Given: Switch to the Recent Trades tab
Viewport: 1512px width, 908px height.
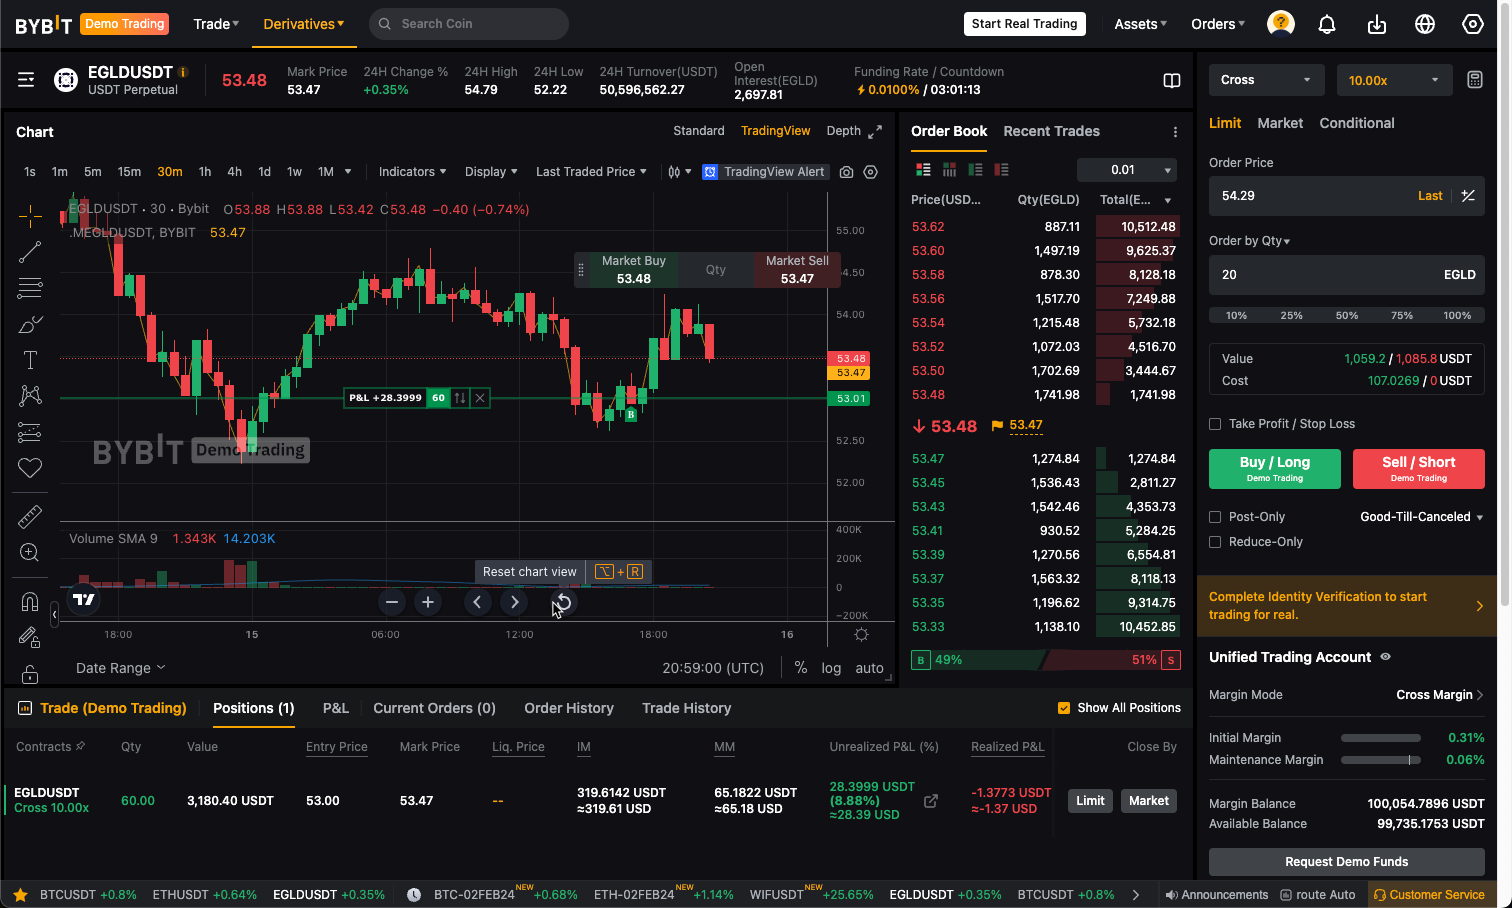Looking at the screenshot, I should point(1051,131).
